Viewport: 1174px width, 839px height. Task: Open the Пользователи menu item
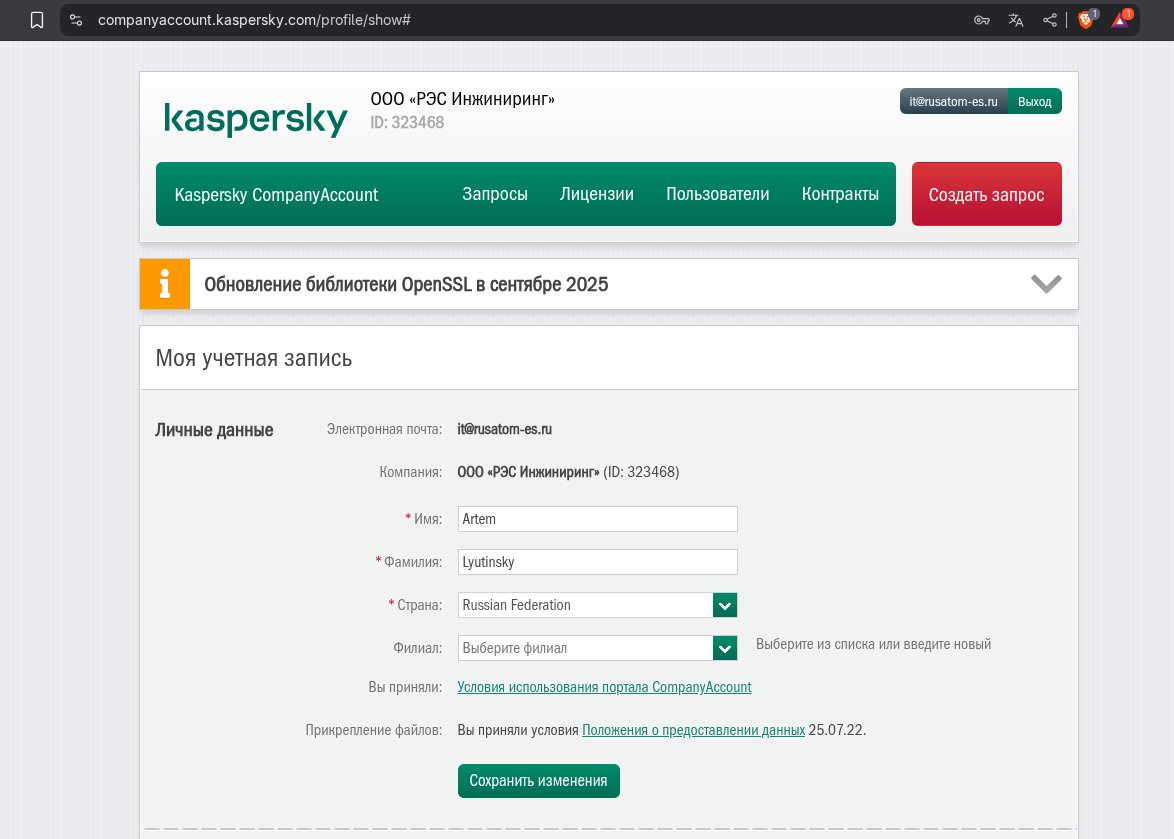coord(718,194)
